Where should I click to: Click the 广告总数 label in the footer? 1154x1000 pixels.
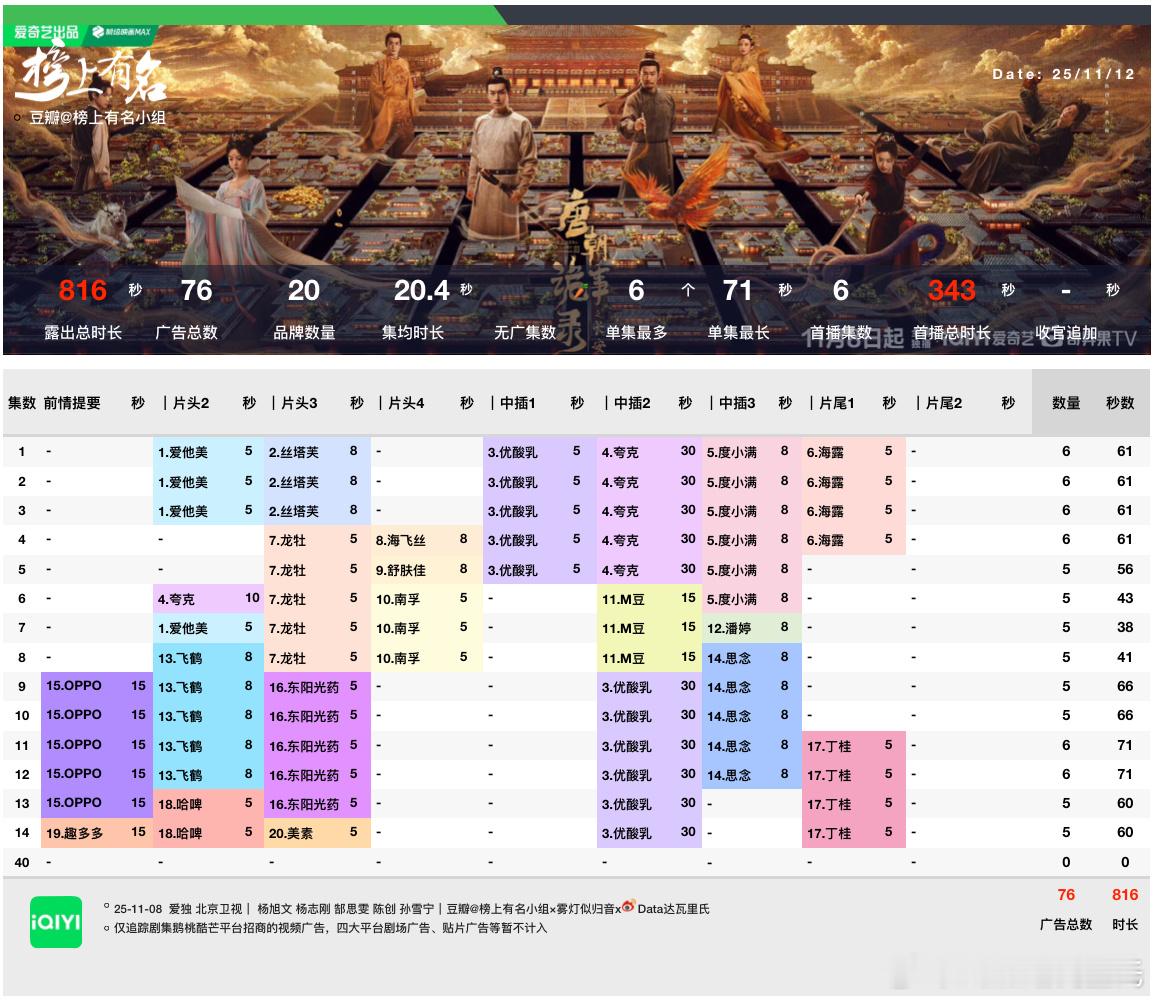point(1066,924)
